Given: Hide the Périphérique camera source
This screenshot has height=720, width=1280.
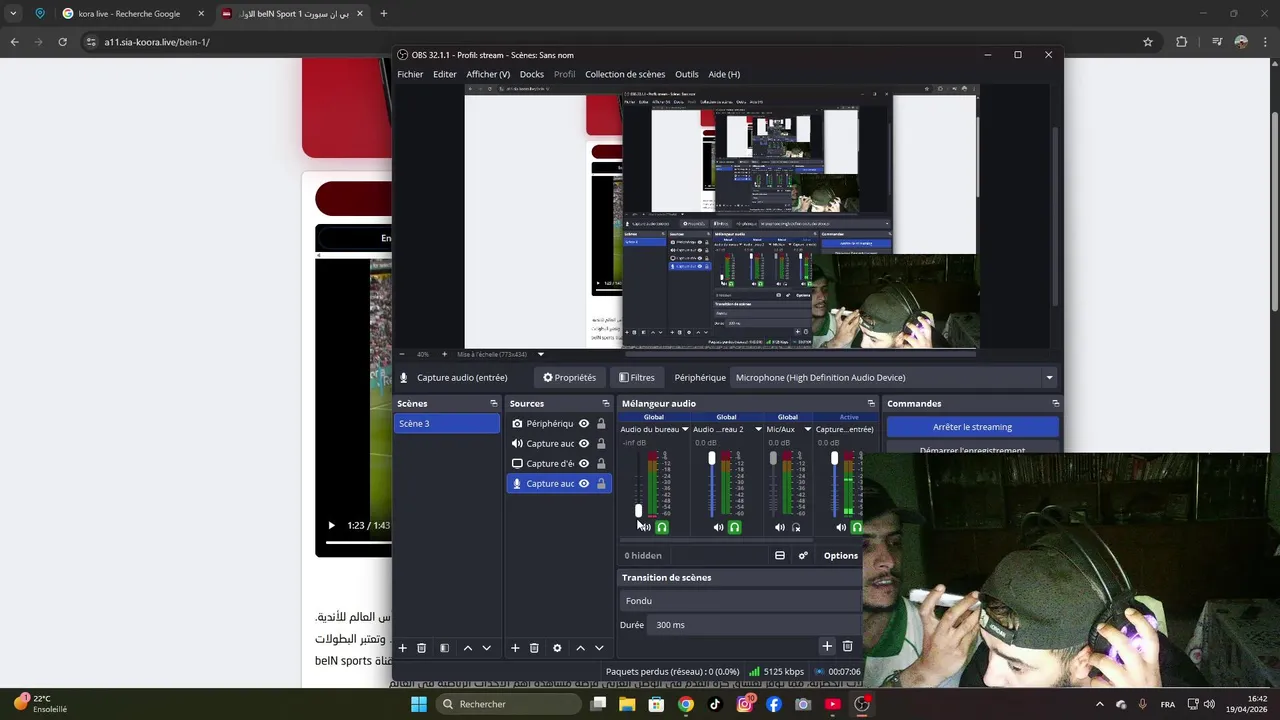Looking at the screenshot, I should click(584, 424).
